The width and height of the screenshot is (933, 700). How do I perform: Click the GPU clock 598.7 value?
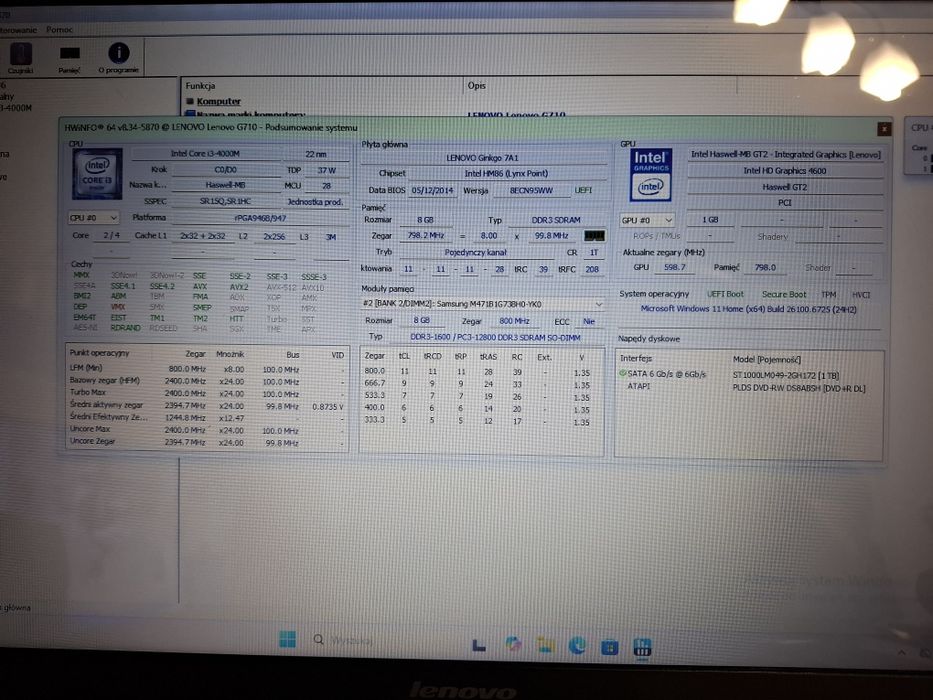(x=675, y=268)
